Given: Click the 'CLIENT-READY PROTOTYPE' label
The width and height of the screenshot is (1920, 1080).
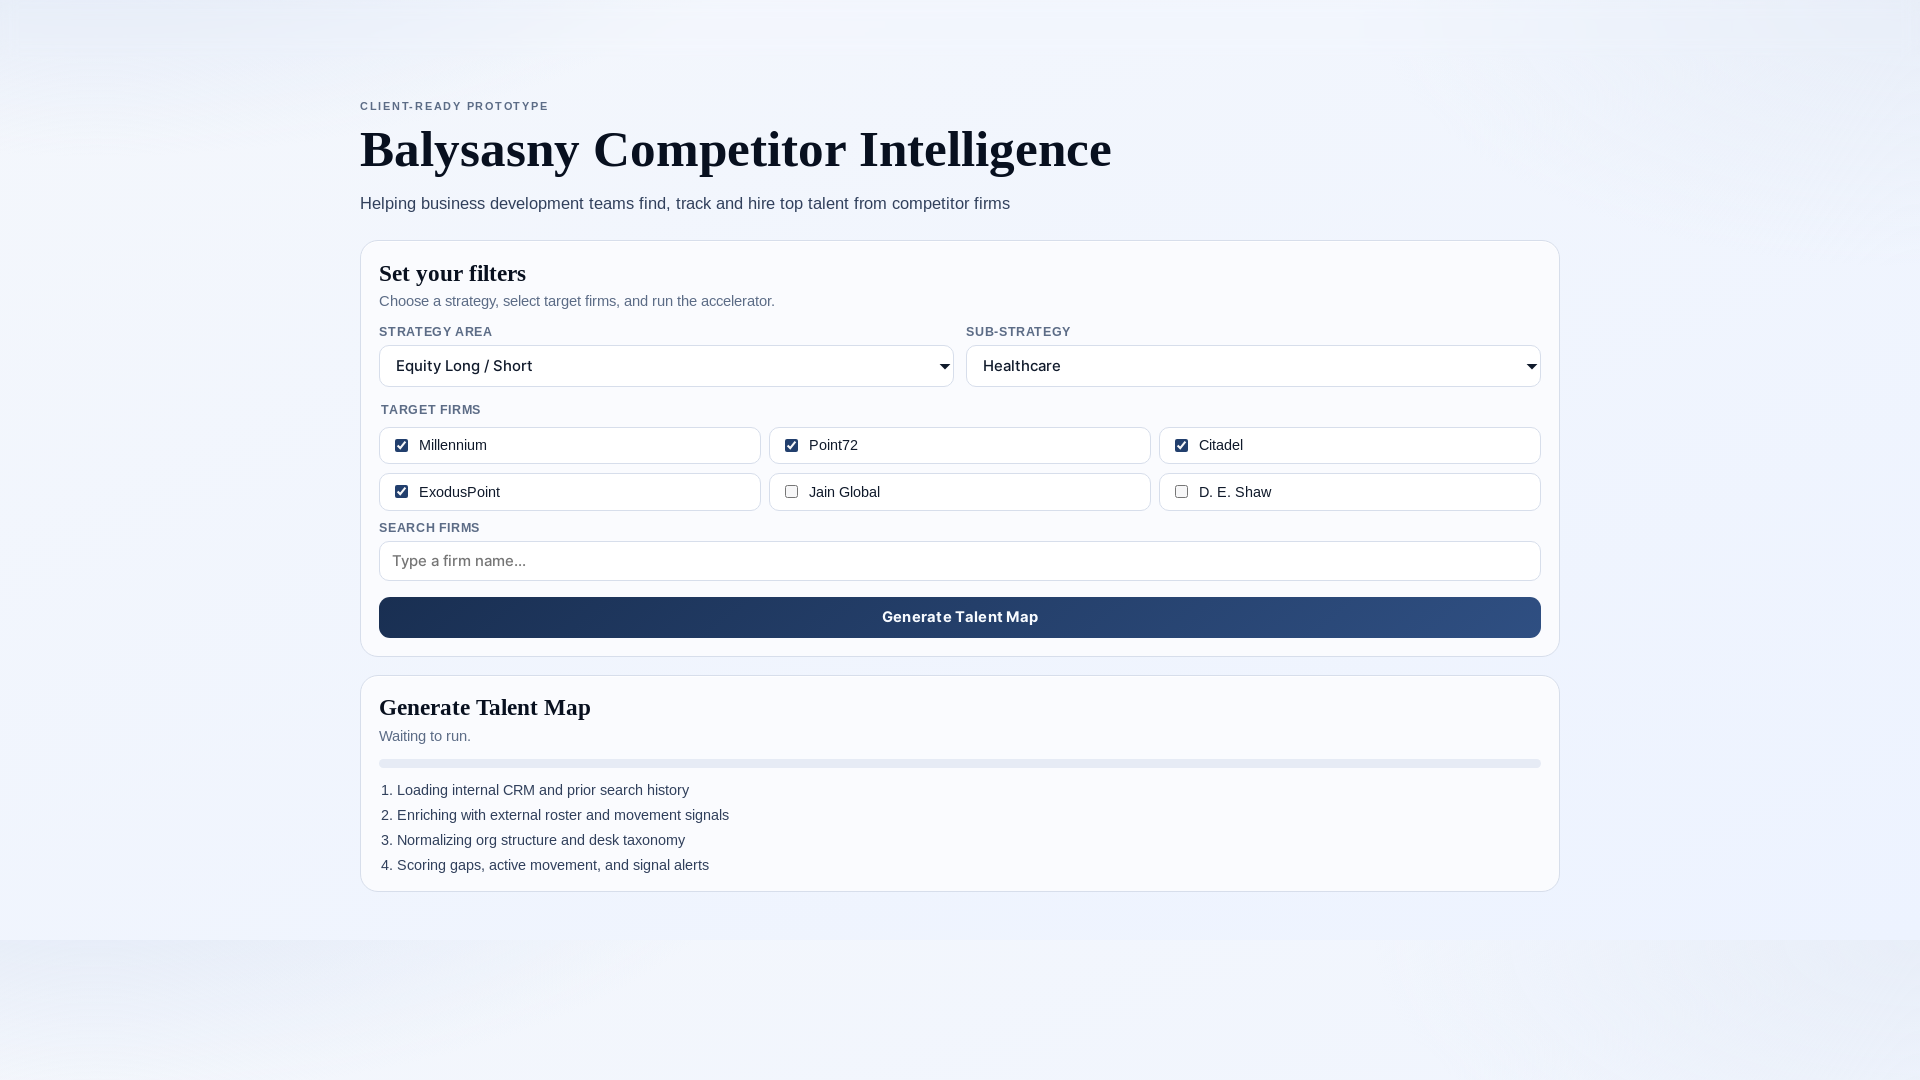Looking at the screenshot, I should click(454, 106).
